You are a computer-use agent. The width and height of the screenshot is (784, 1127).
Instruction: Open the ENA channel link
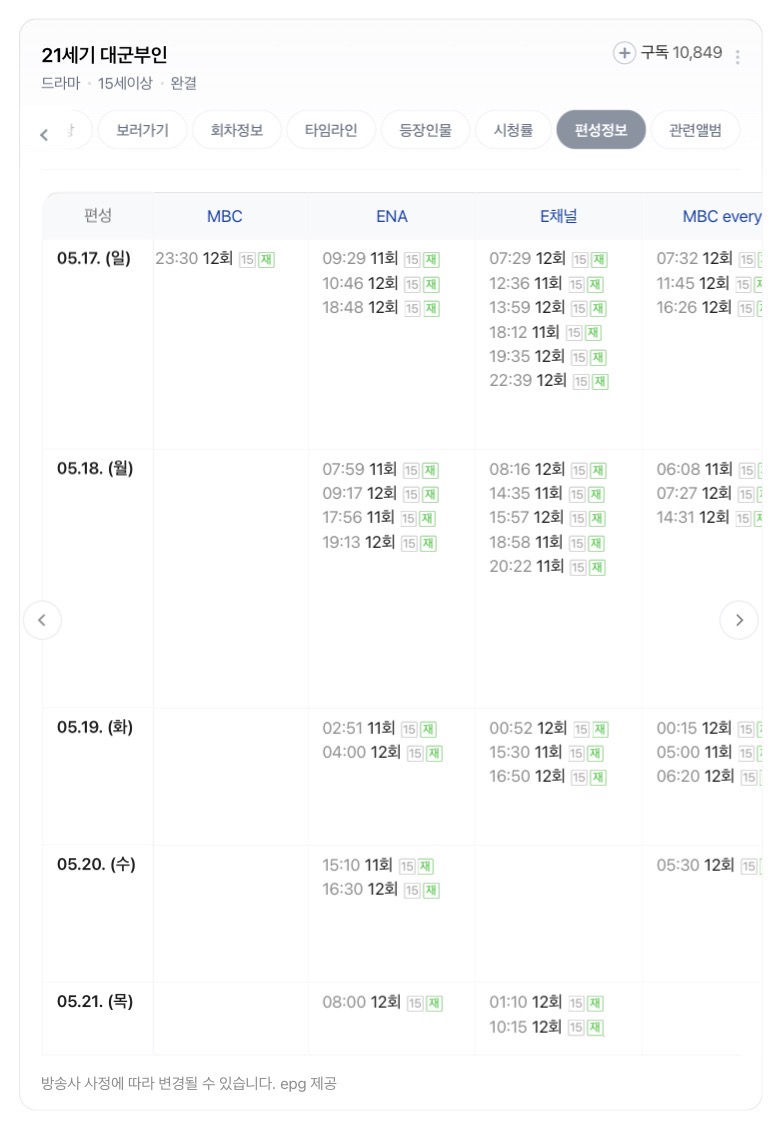tap(392, 216)
